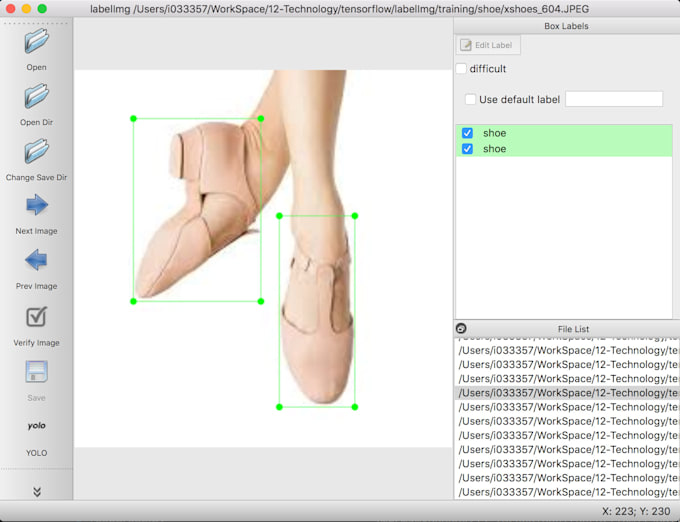
Task: Click the File List panel title
Action: coord(573,329)
